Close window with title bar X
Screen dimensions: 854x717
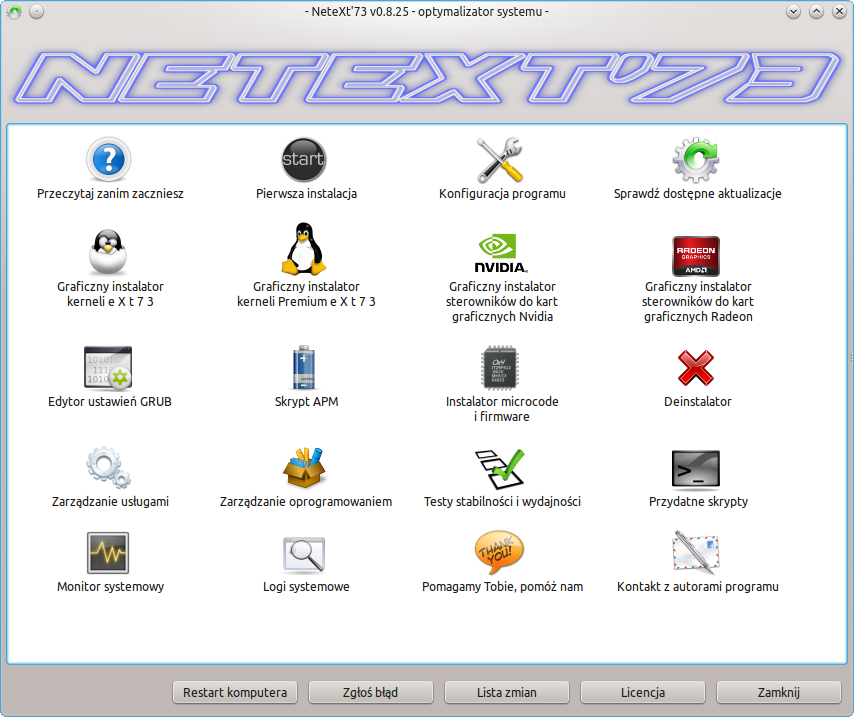(x=839, y=11)
